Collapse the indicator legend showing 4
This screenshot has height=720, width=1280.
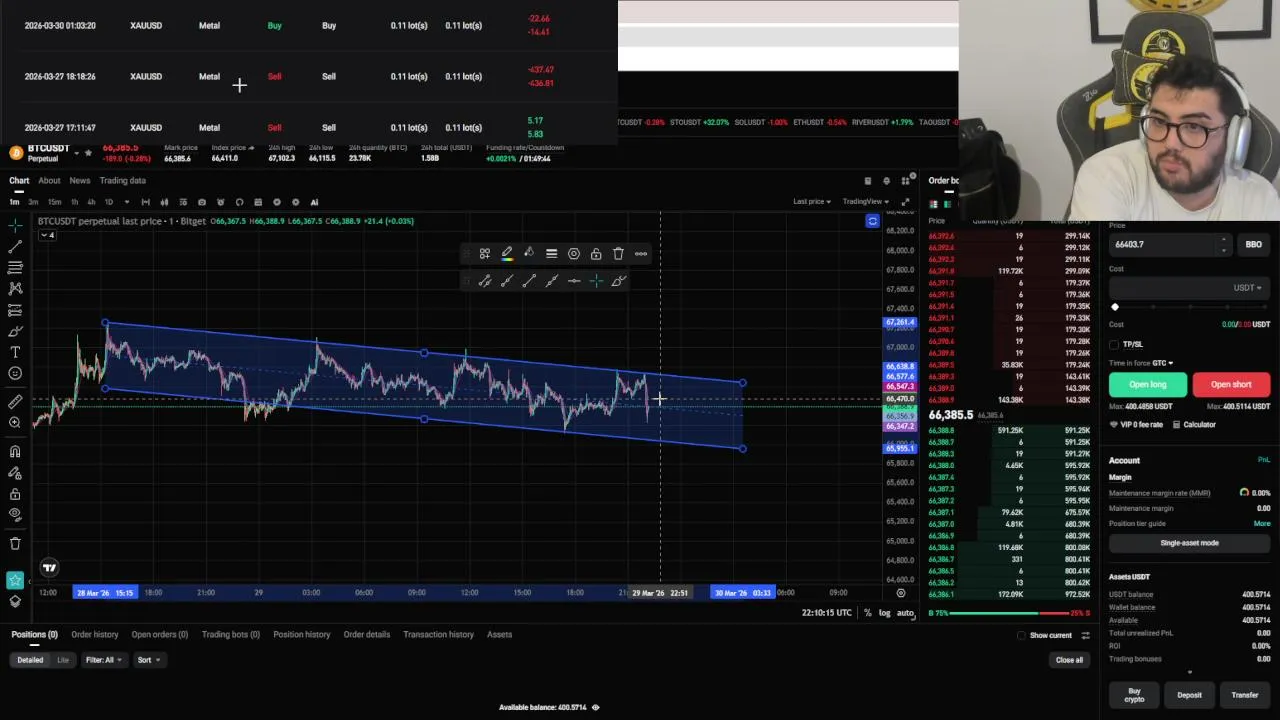pos(47,235)
